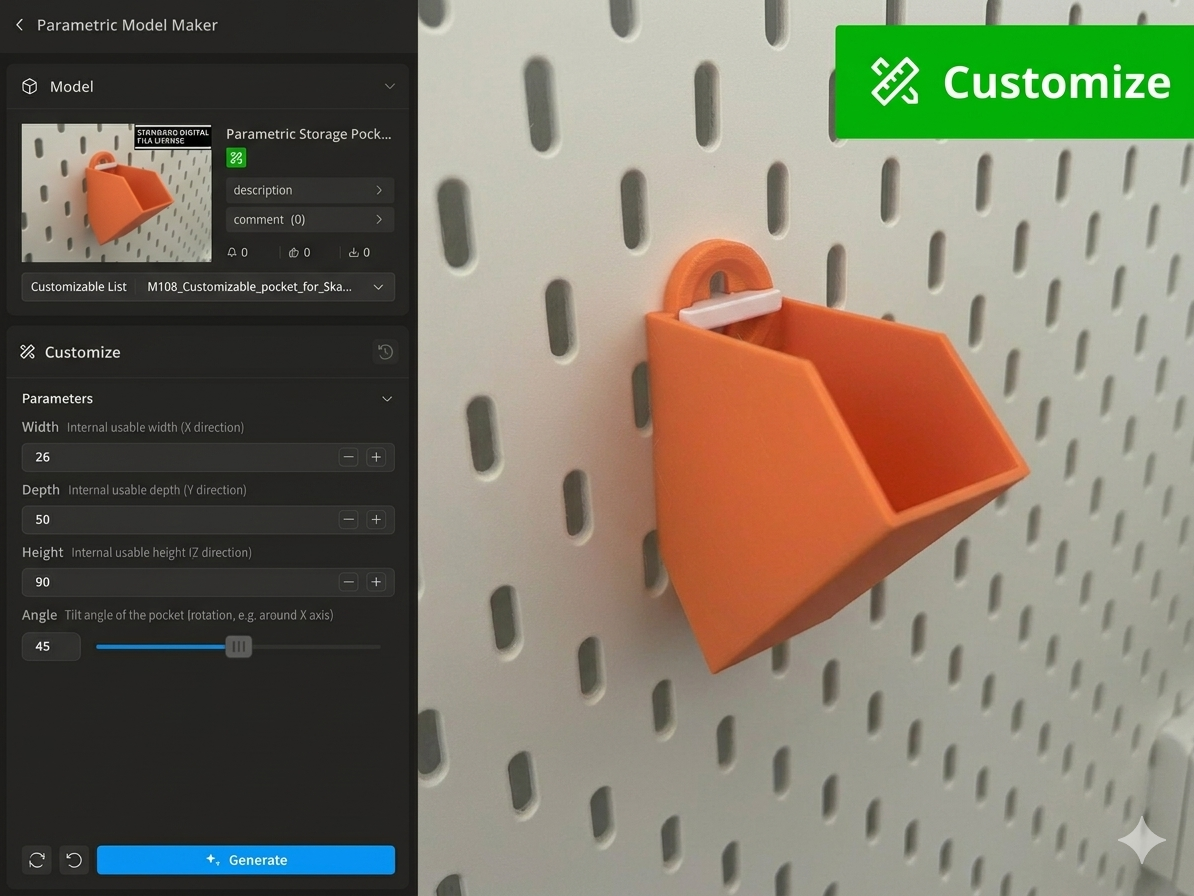This screenshot has width=1194, height=896.
Task: Click the Model cube icon
Action: click(30, 87)
